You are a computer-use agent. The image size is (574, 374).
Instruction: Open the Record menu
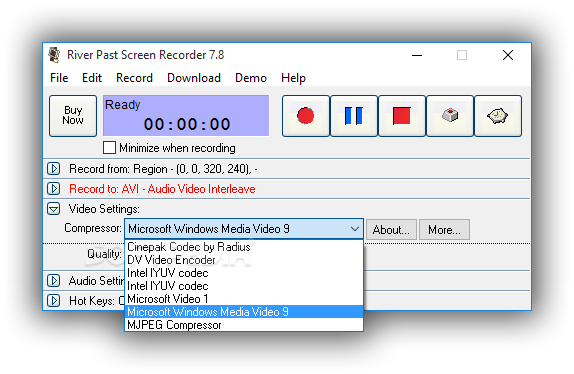tap(134, 78)
